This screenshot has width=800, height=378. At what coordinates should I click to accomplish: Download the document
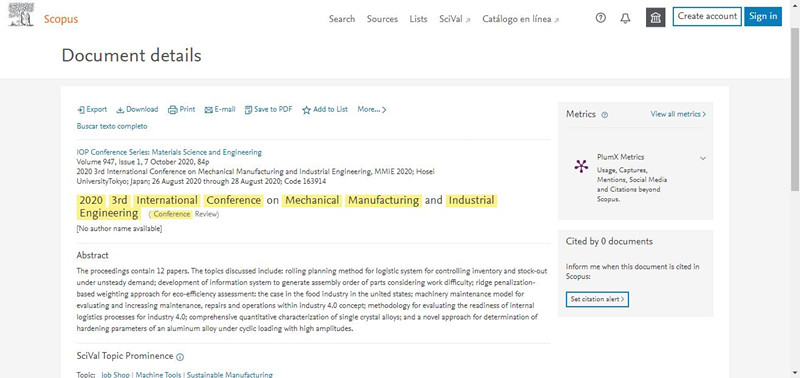point(137,109)
